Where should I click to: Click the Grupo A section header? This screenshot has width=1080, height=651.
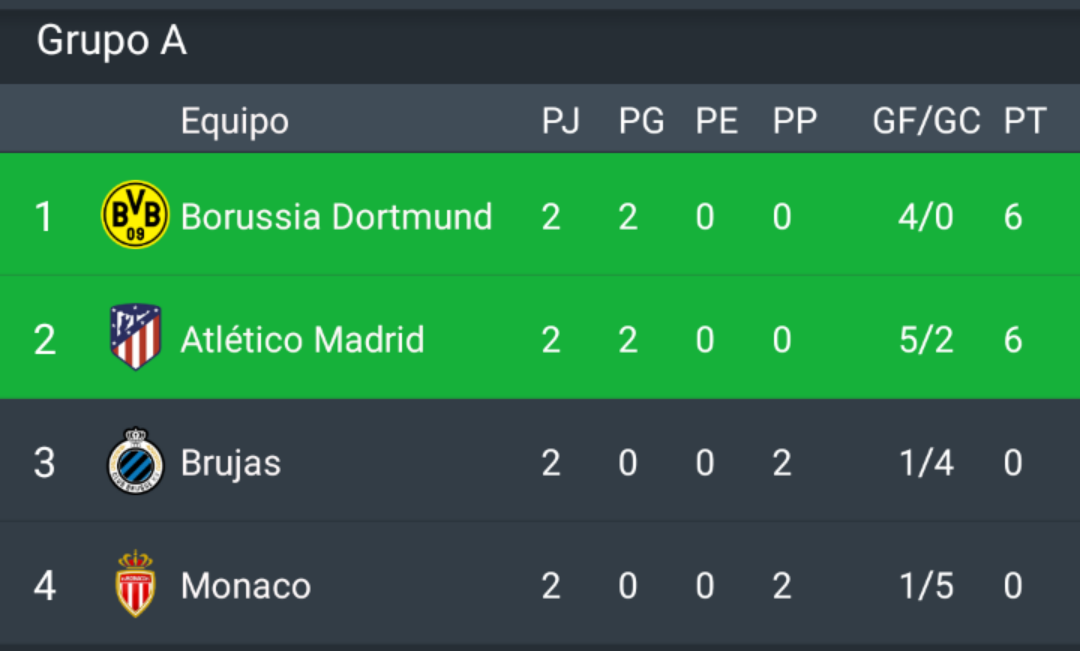112,41
